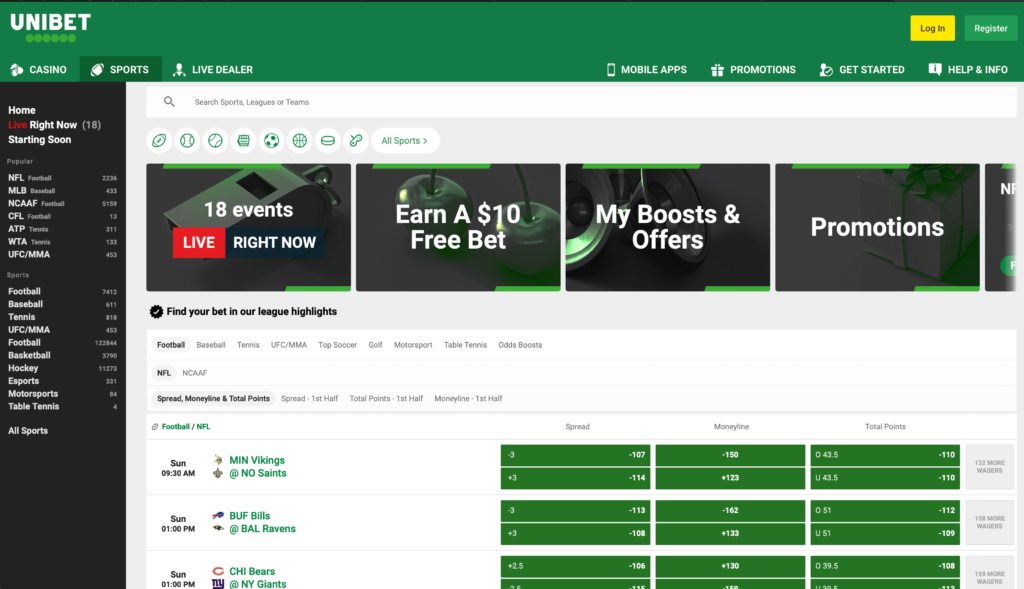Select the hockey puck sport icon
The image size is (1024, 589).
328,140
